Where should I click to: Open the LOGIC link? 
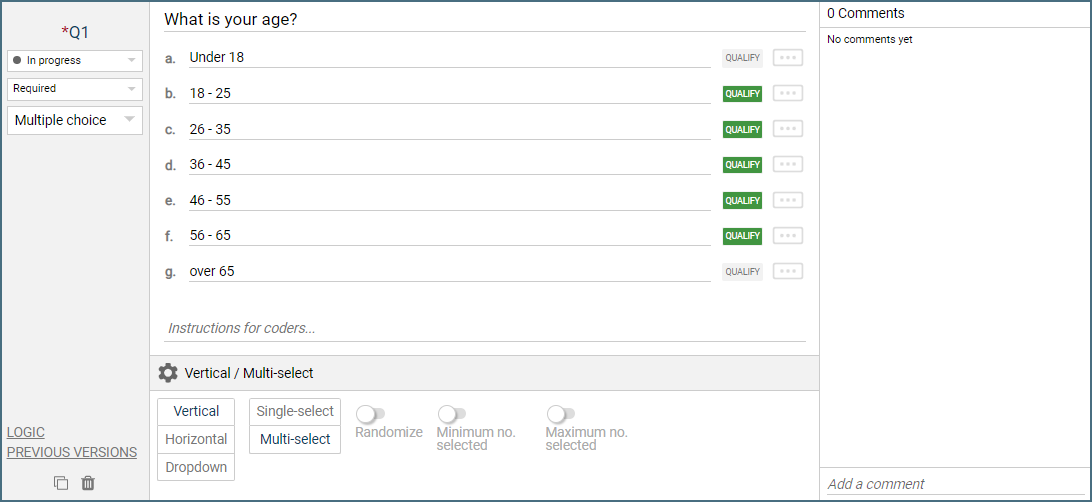coord(26,432)
